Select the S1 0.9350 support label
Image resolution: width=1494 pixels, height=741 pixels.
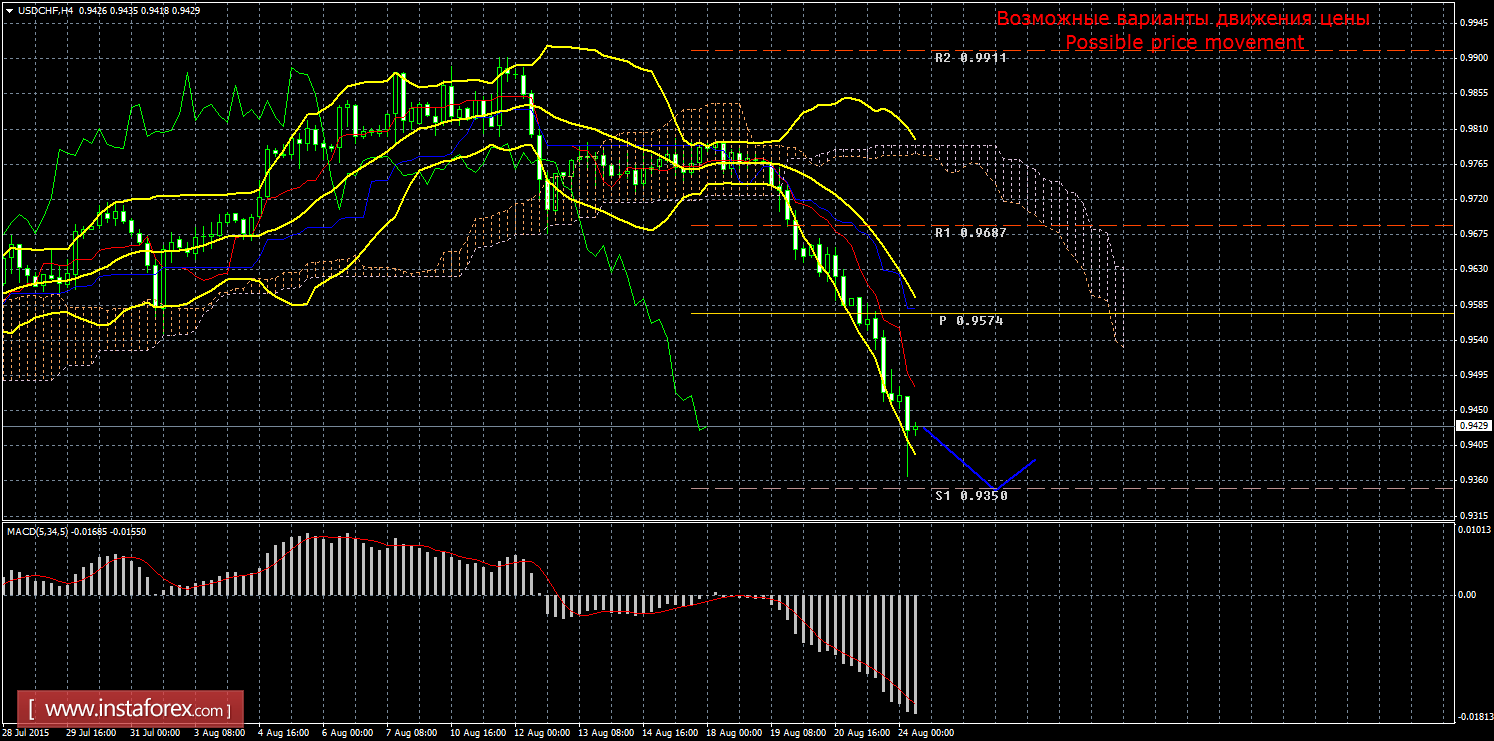(970, 495)
